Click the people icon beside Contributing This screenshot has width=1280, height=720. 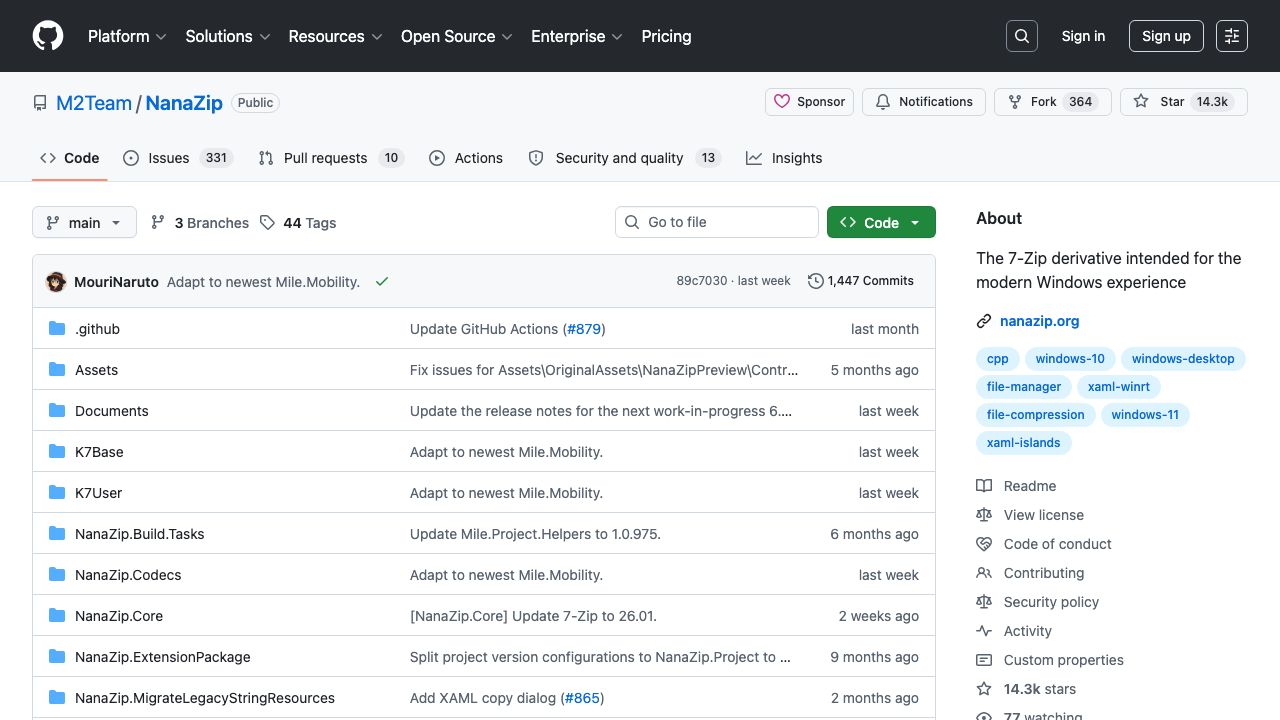[x=984, y=573]
